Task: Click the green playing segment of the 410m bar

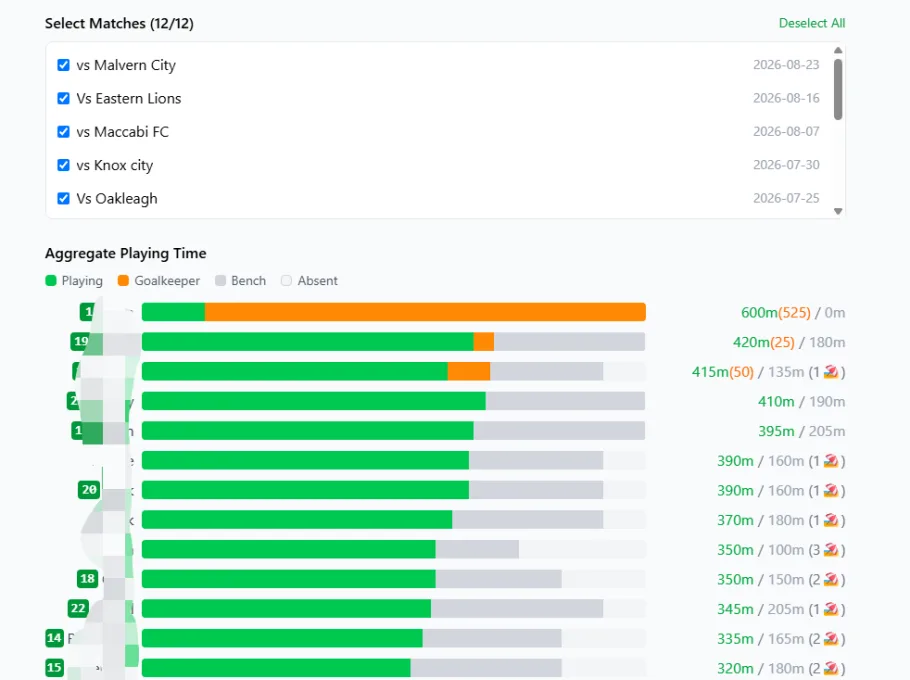Action: tap(313, 401)
